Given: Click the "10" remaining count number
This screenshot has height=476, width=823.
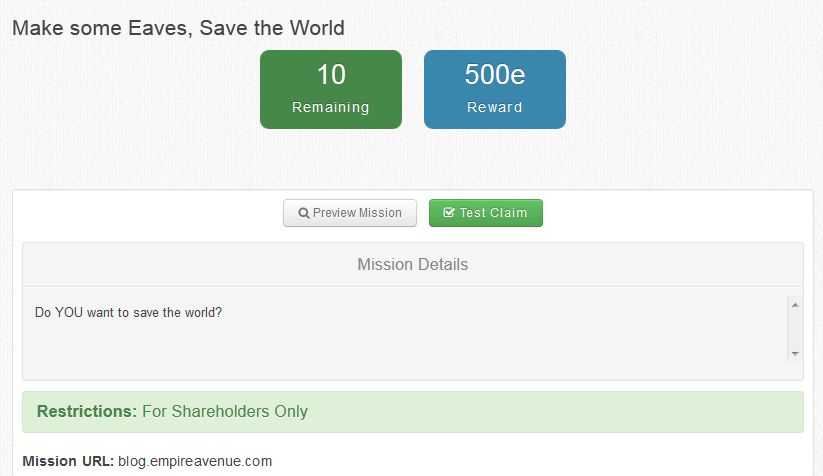Looking at the screenshot, I should [331, 75].
